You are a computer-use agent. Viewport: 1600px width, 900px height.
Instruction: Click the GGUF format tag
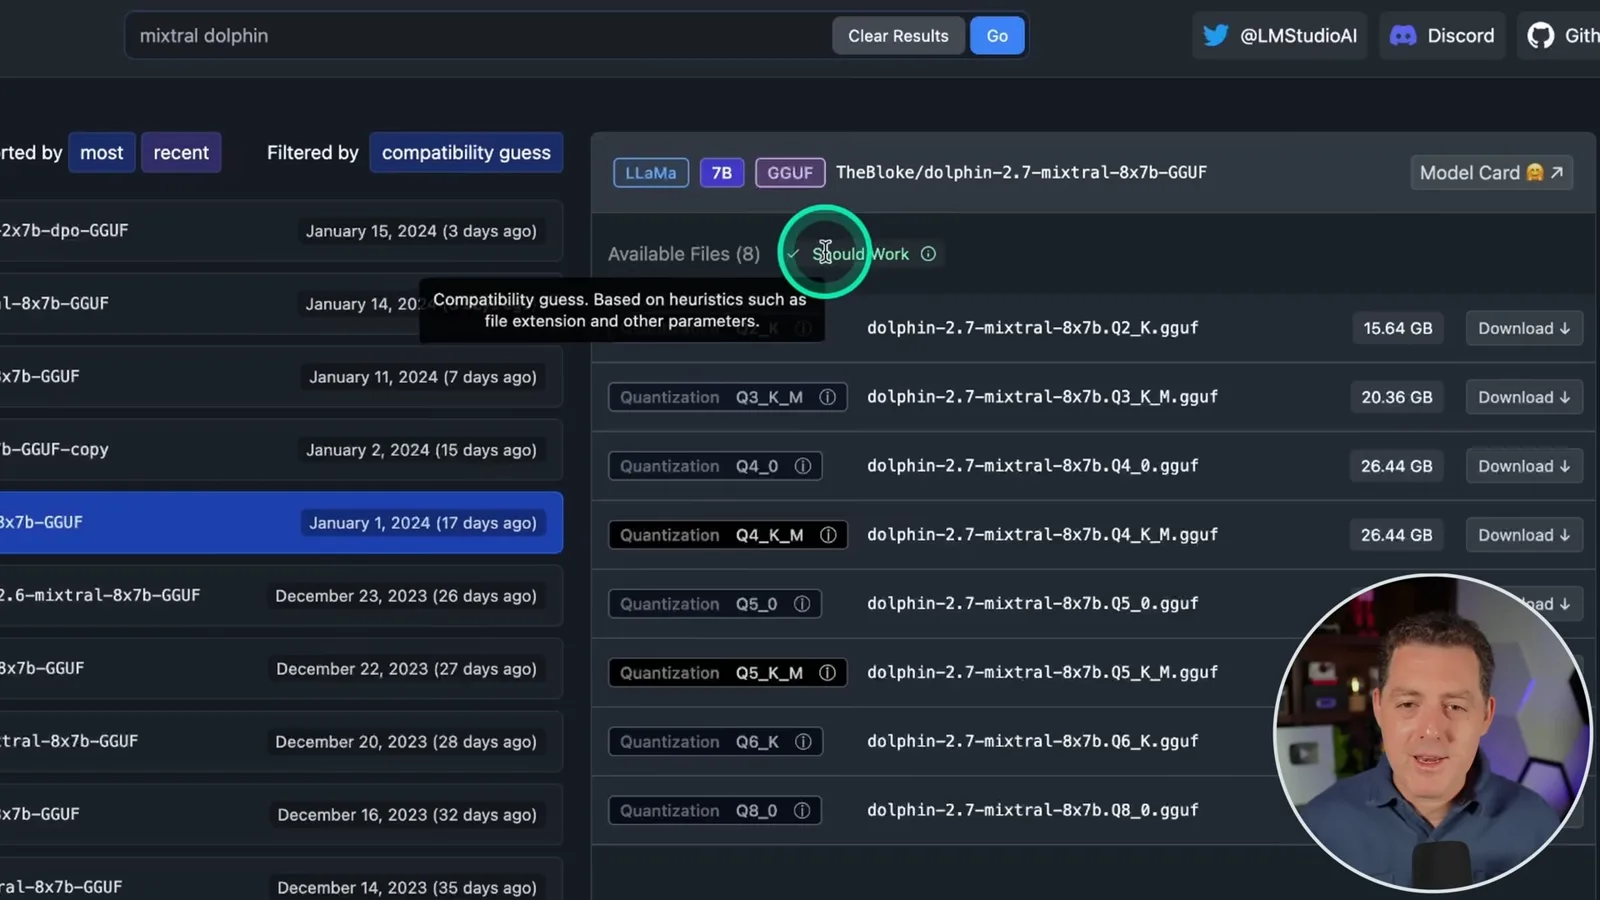(x=790, y=173)
